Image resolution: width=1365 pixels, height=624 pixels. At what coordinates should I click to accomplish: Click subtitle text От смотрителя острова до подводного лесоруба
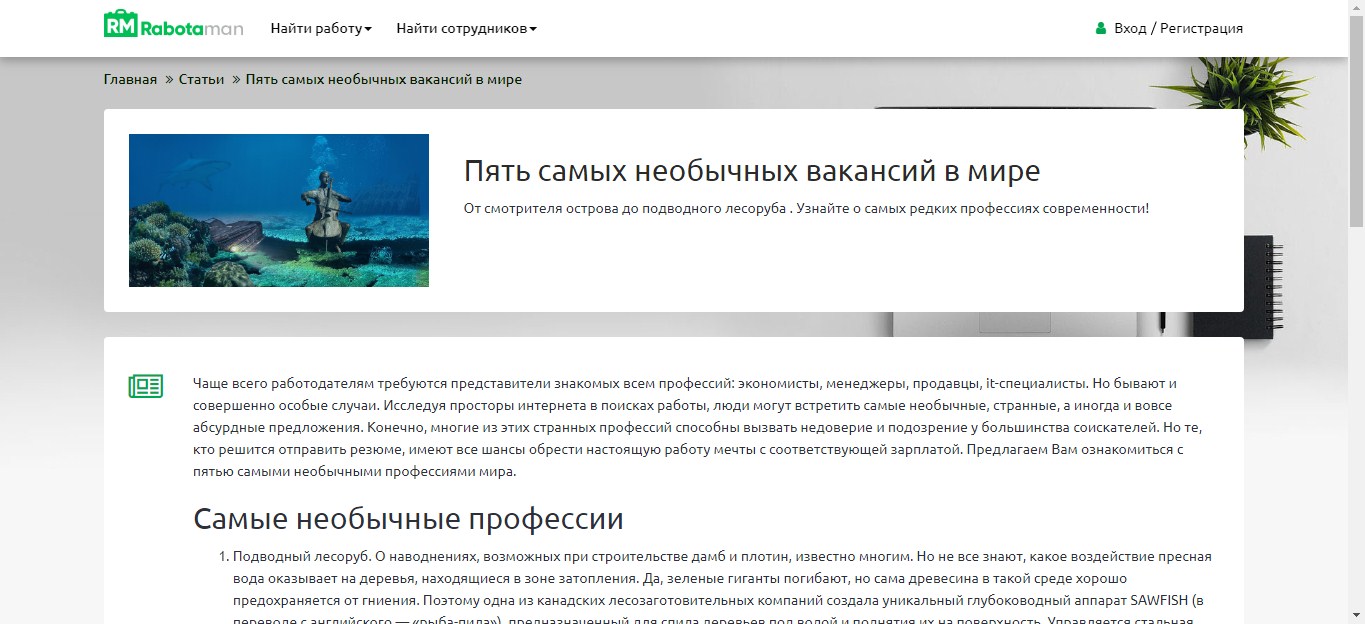625,209
